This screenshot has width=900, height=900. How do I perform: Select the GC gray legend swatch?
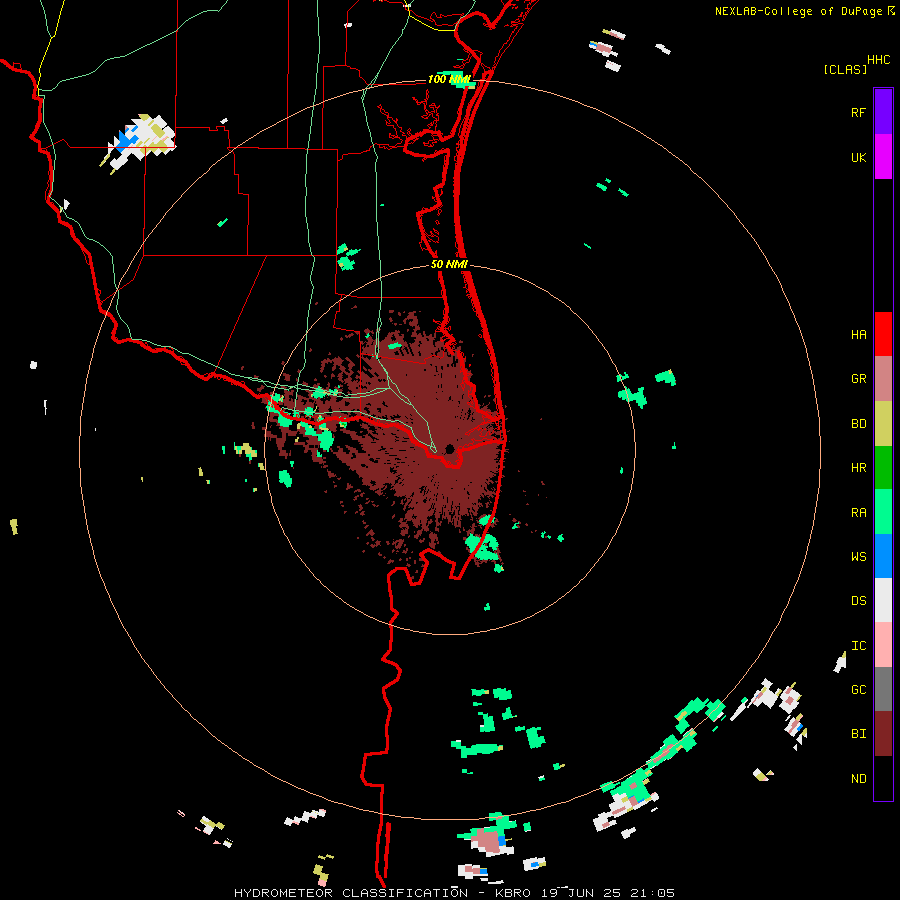pyautogui.click(x=883, y=689)
